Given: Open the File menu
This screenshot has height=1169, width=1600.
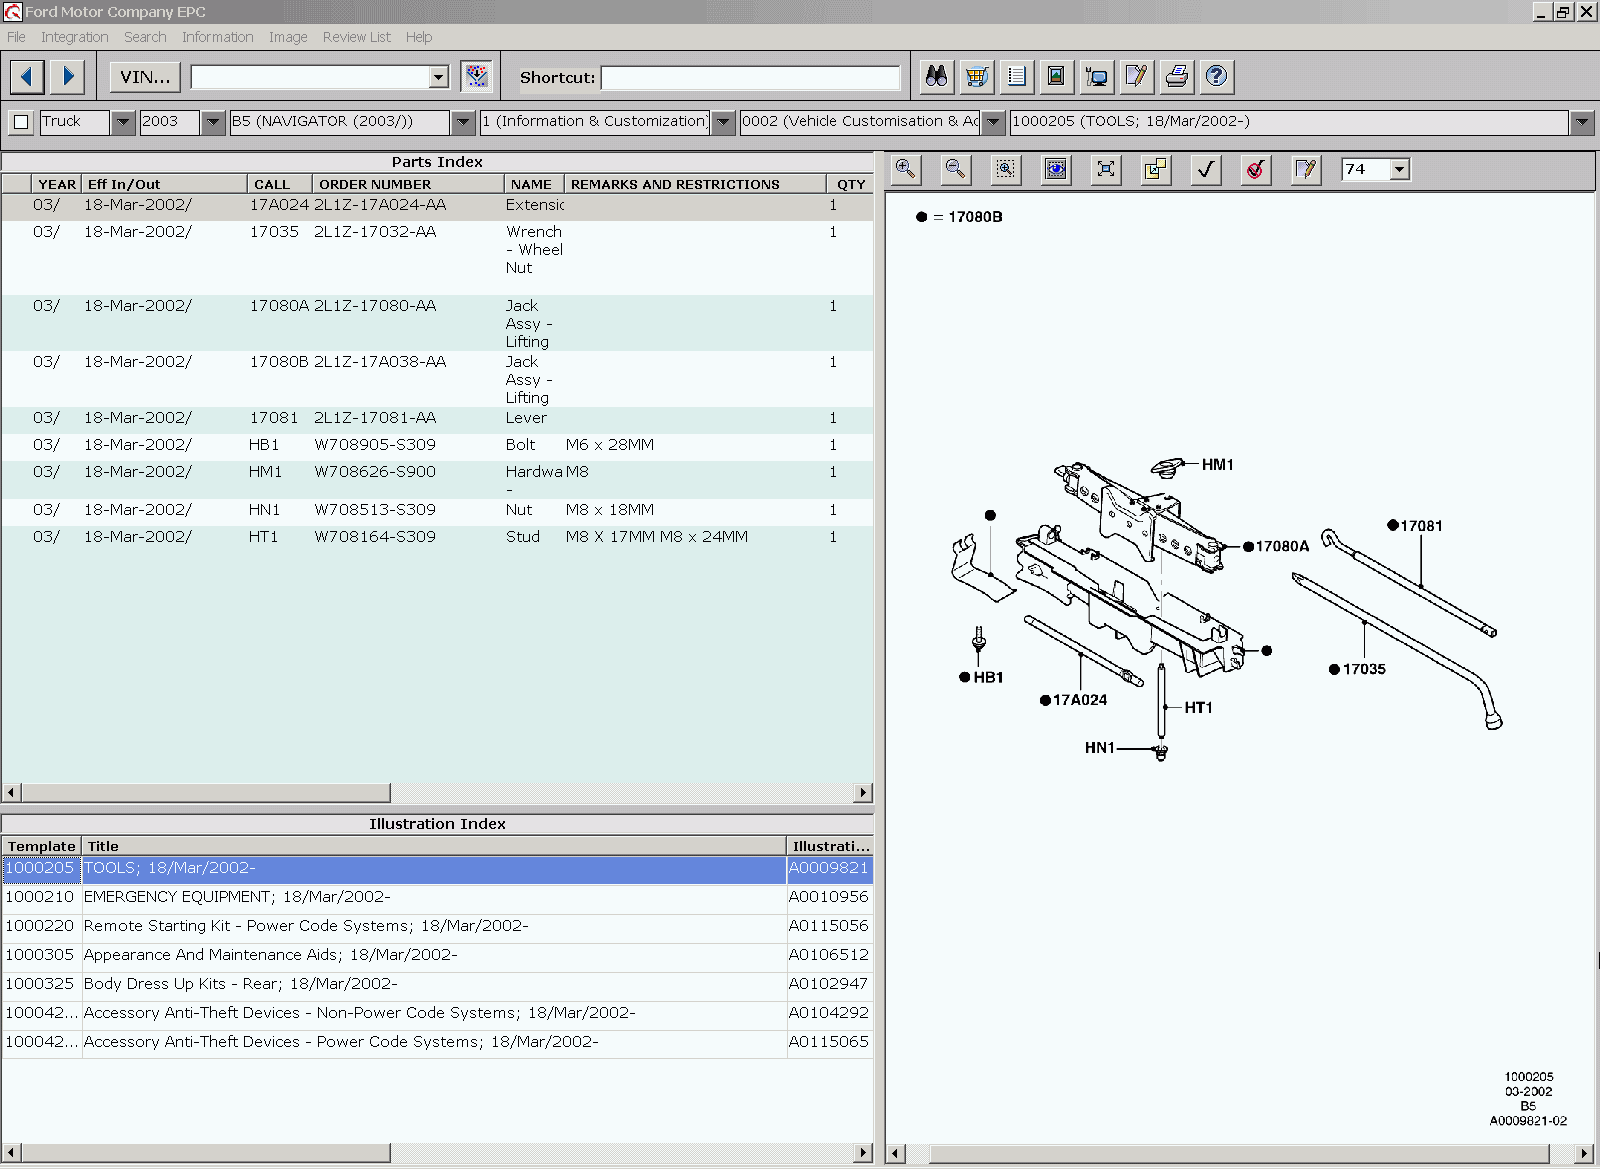Looking at the screenshot, I should coord(16,37).
